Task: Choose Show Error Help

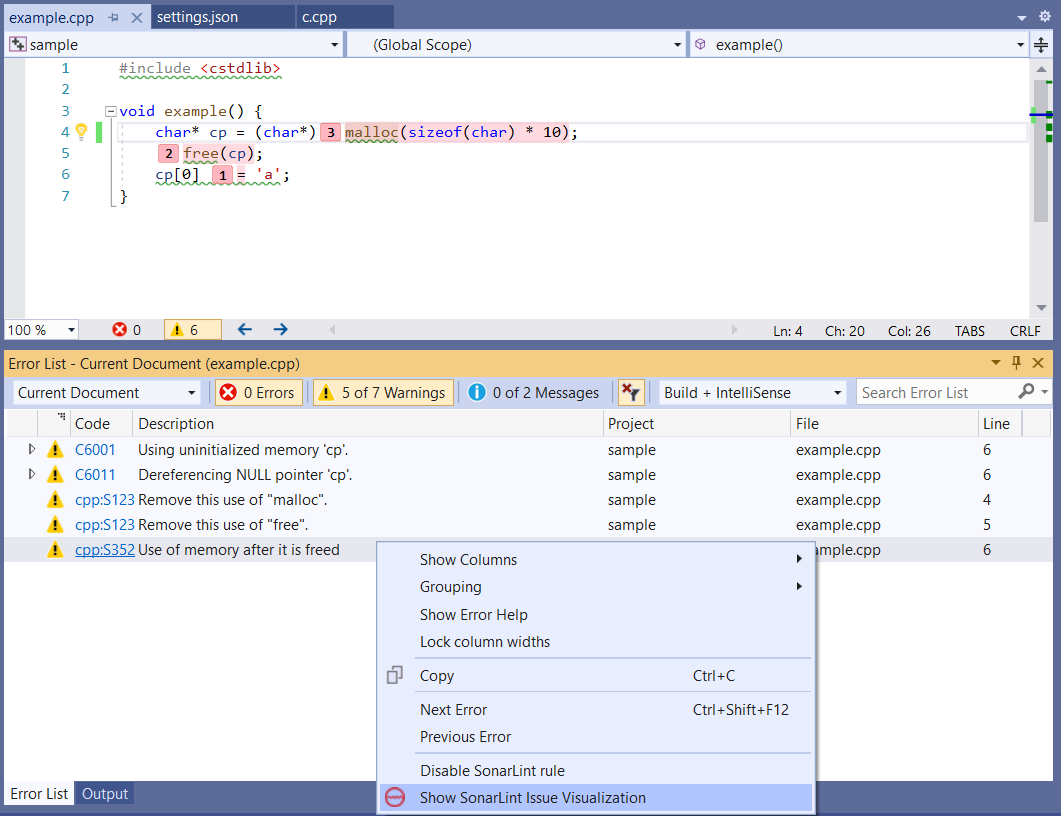Action: pyautogui.click(x=596, y=614)
